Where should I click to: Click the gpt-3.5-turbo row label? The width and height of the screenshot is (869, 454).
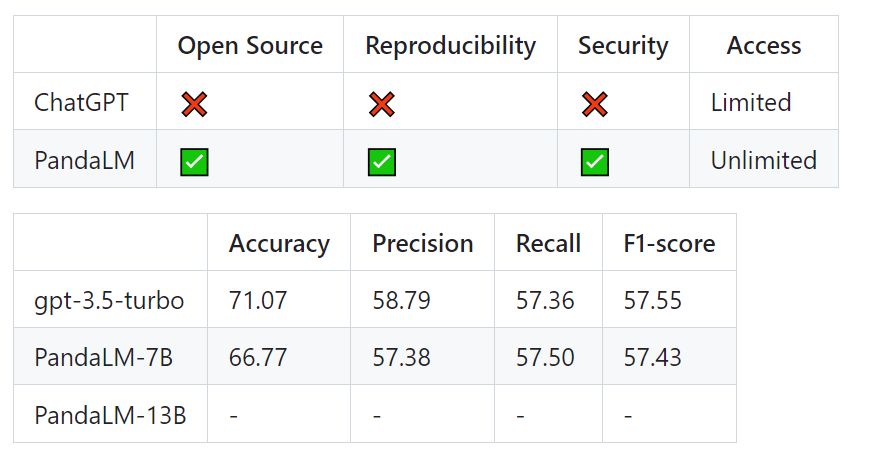coord(109,300)
